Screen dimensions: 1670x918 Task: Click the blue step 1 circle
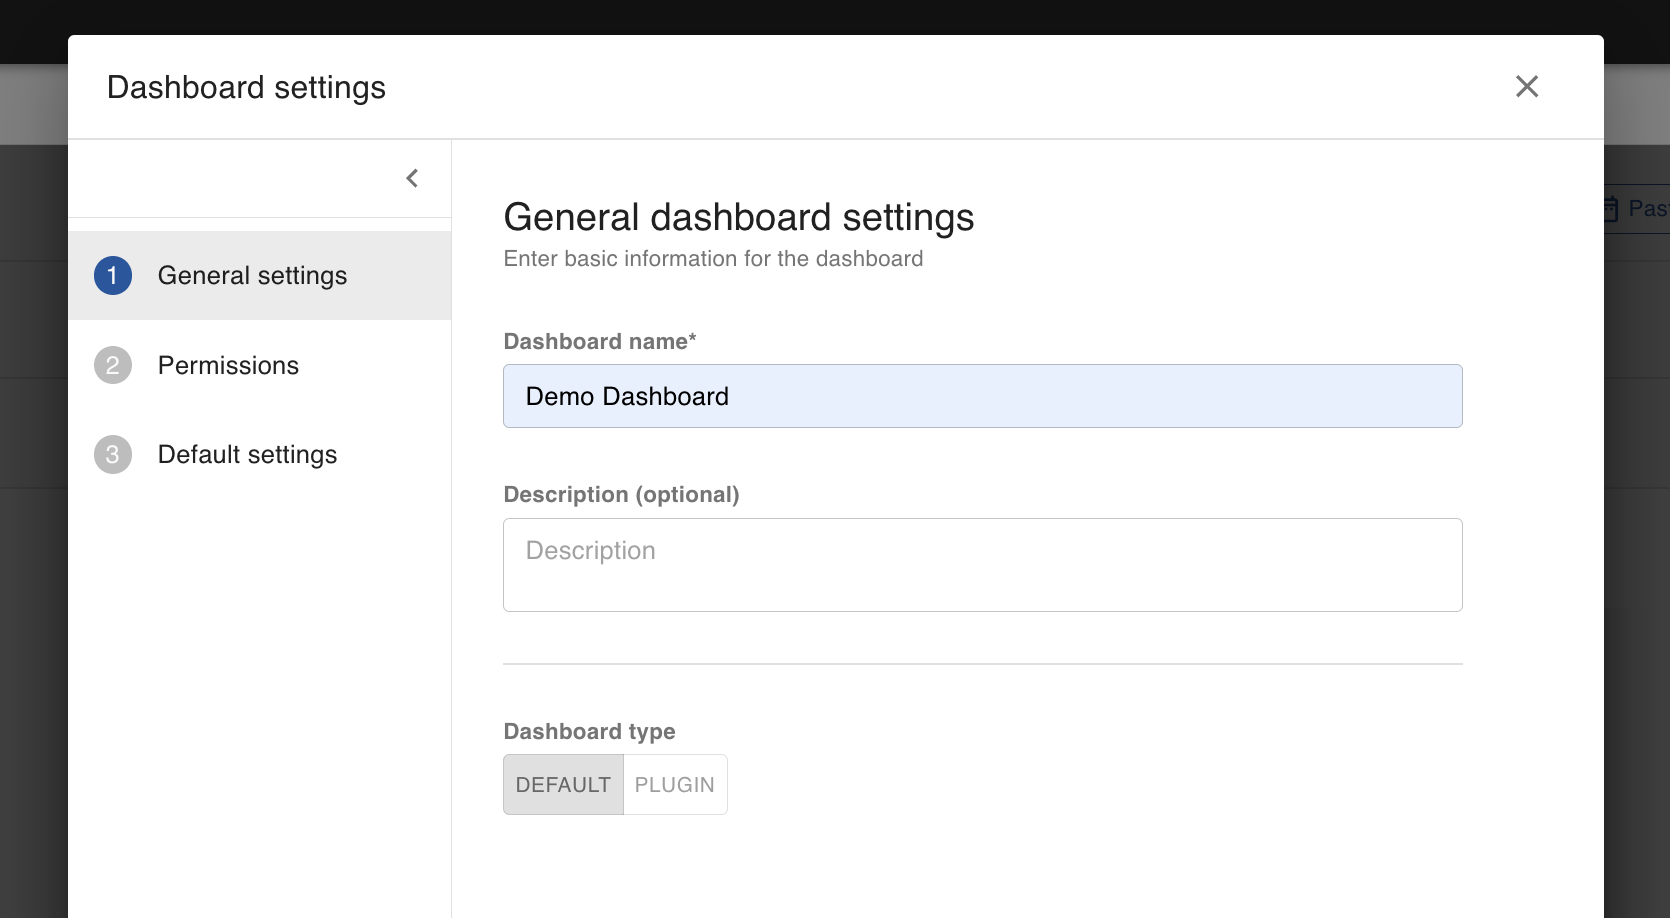113,276
